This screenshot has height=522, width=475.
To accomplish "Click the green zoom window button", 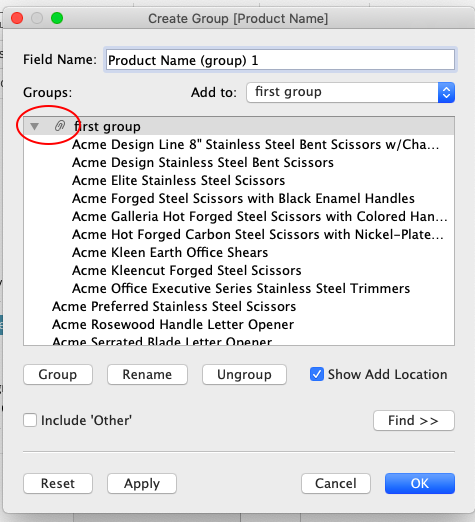I will click(x=57, y=18).
